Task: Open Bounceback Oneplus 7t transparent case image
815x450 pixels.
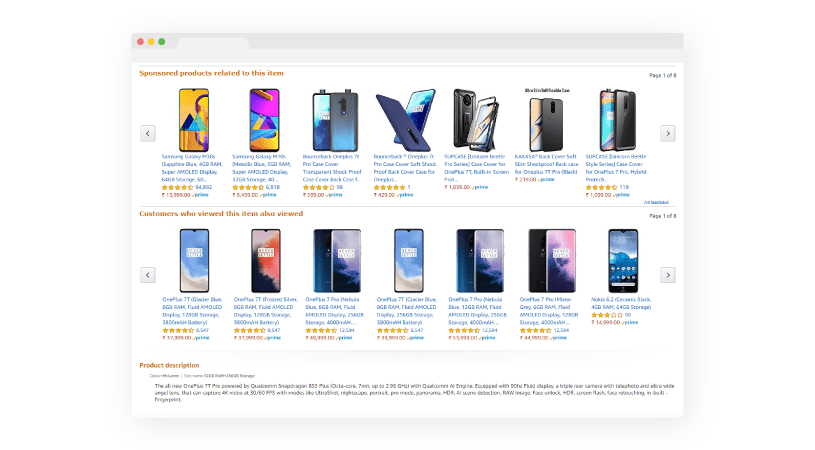Action: 335,120
